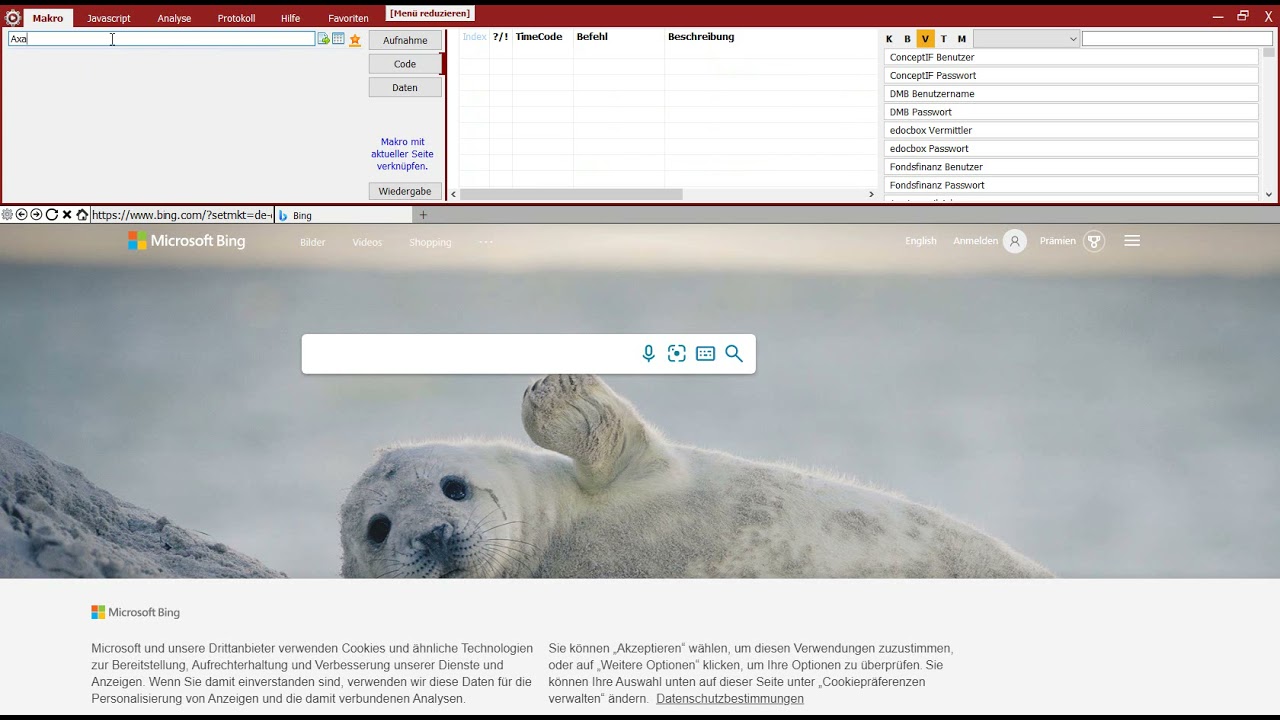Click the Menü reduzieren label
Viewport: 1280px width, 720px height.
(430, 13)
